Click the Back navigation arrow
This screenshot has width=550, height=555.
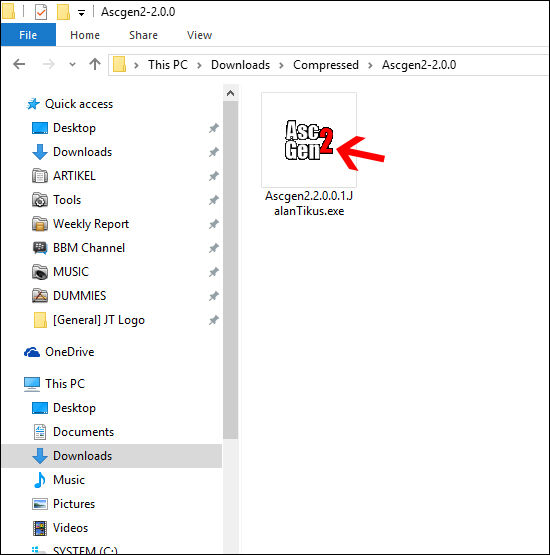19,64
